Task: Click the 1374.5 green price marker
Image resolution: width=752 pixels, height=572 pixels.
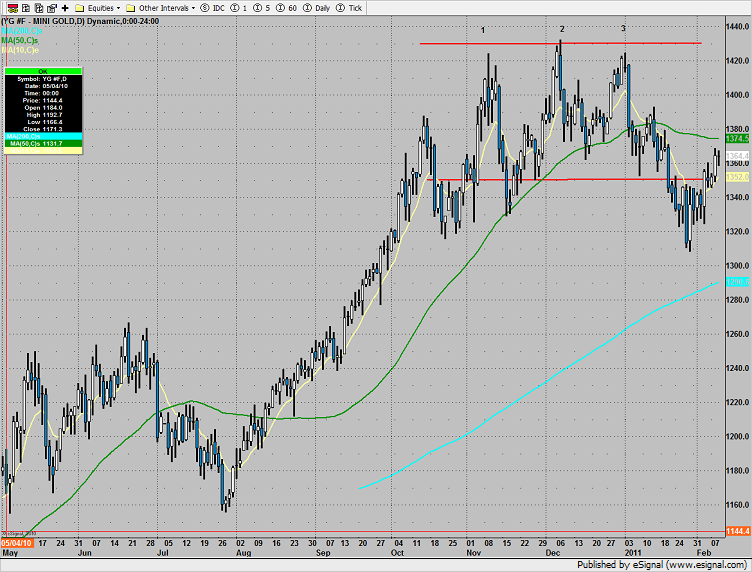Action: click(x=737, y=139)
